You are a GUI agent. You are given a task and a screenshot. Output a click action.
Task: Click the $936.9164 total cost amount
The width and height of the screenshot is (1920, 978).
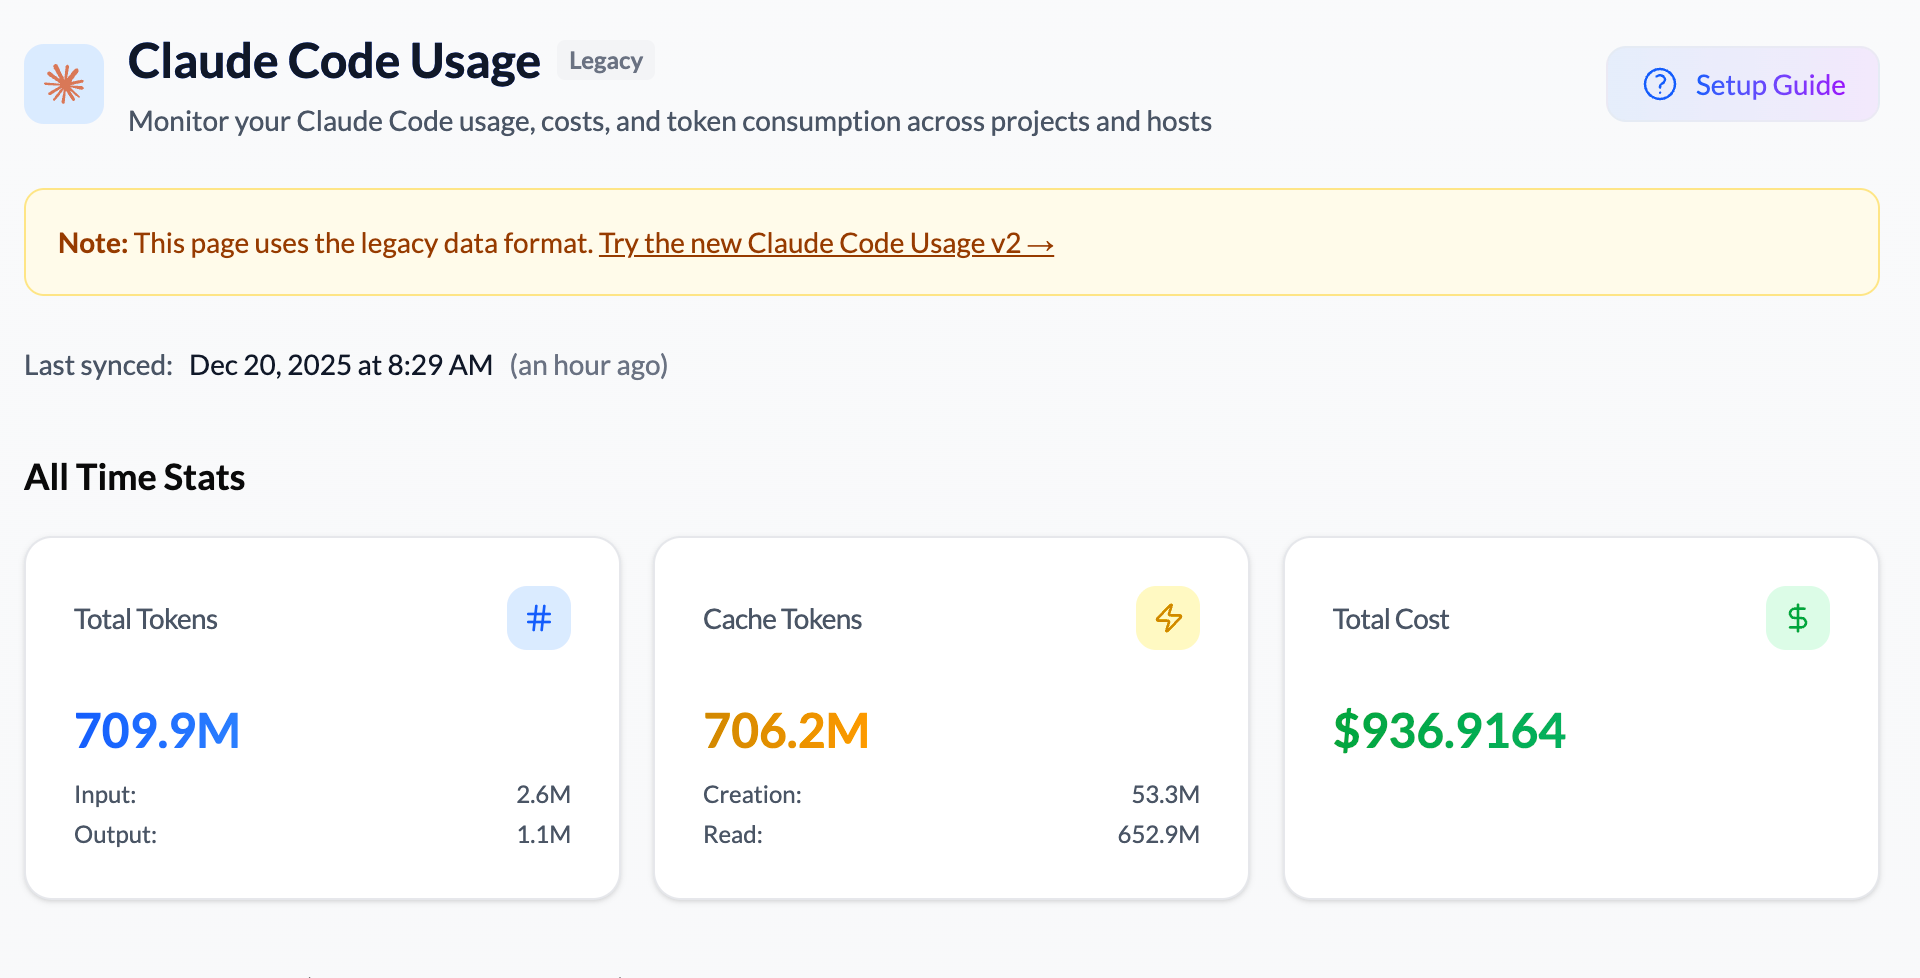[x=1448, y=730]
